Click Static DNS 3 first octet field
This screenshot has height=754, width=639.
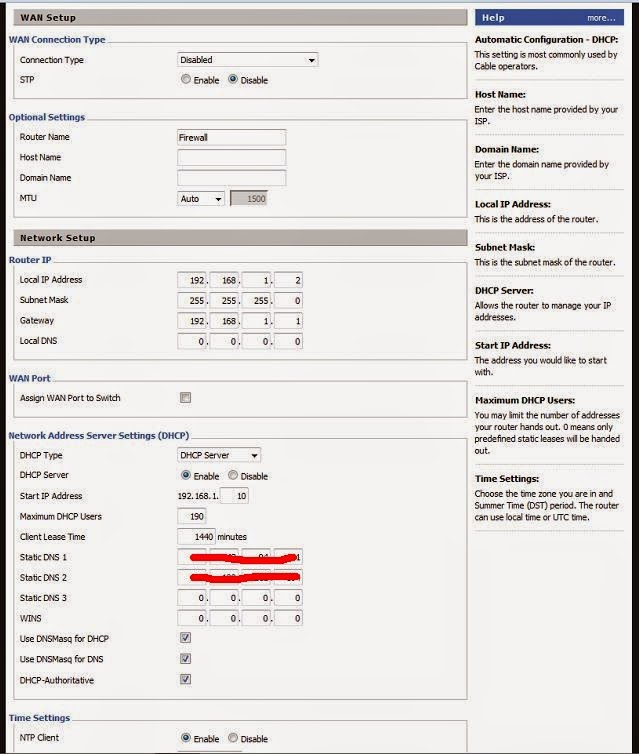(x=192, y=598)
